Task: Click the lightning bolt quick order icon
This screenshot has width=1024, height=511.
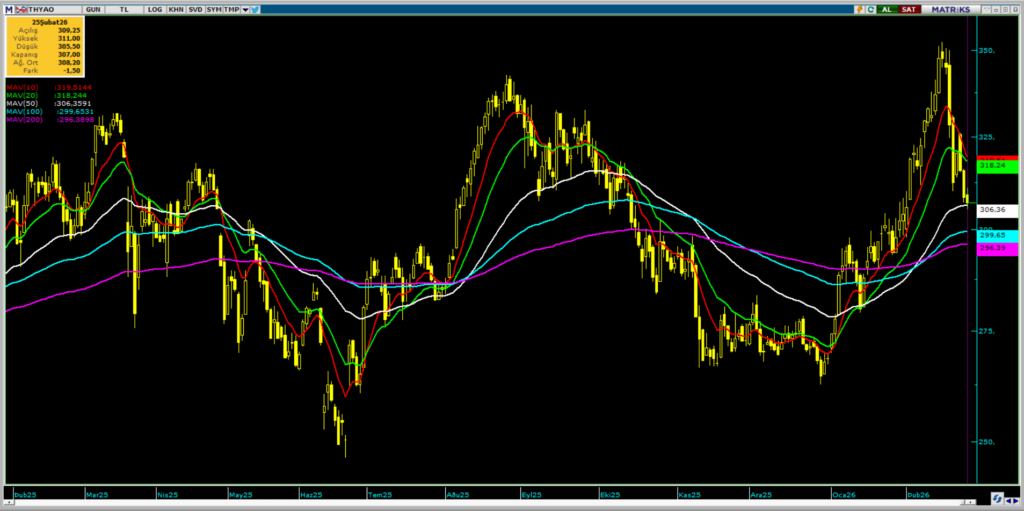Action: [858, 8]
